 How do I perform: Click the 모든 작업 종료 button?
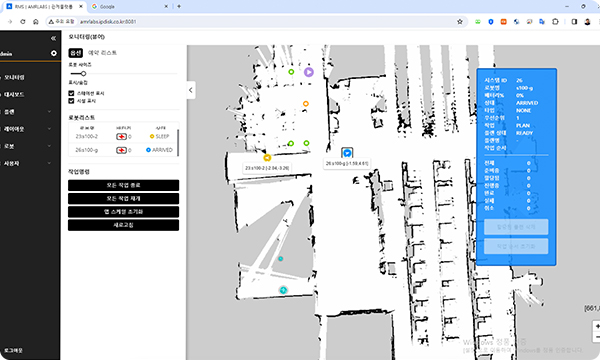[x=123, y=185]
